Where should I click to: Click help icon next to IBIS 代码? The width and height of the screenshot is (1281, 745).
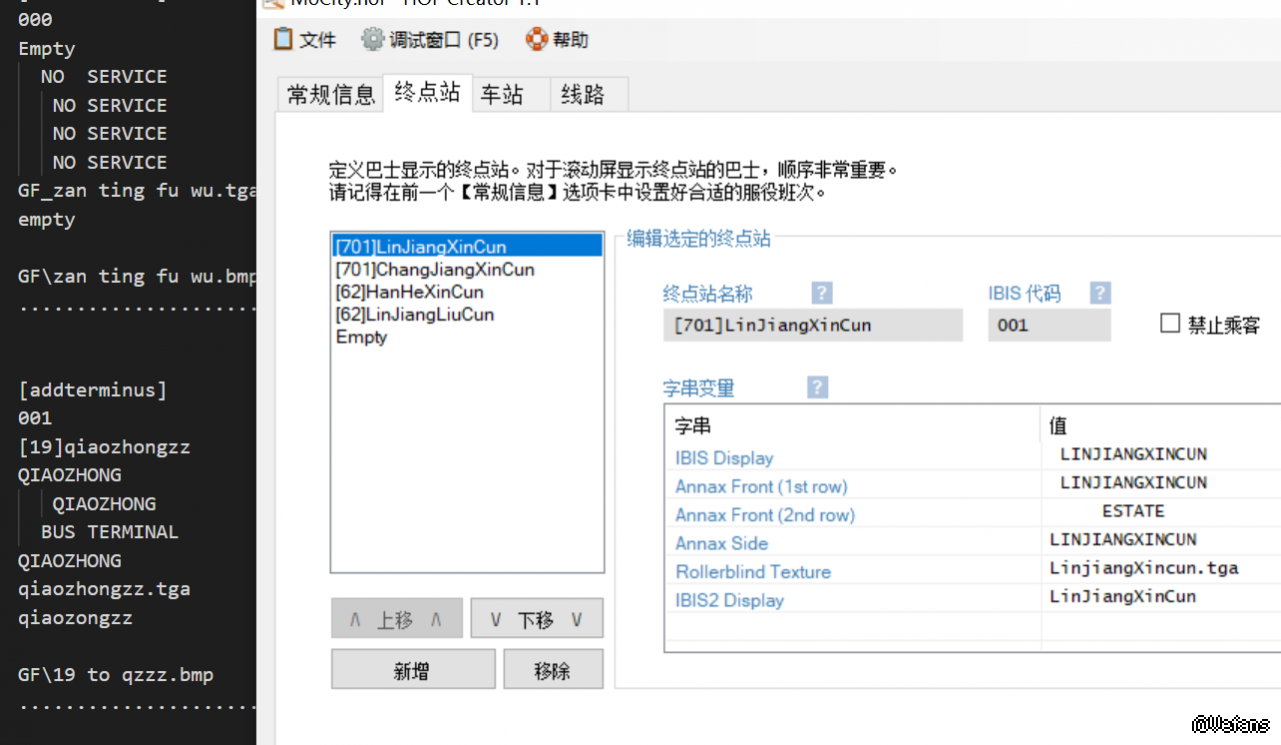point(1100,293)
